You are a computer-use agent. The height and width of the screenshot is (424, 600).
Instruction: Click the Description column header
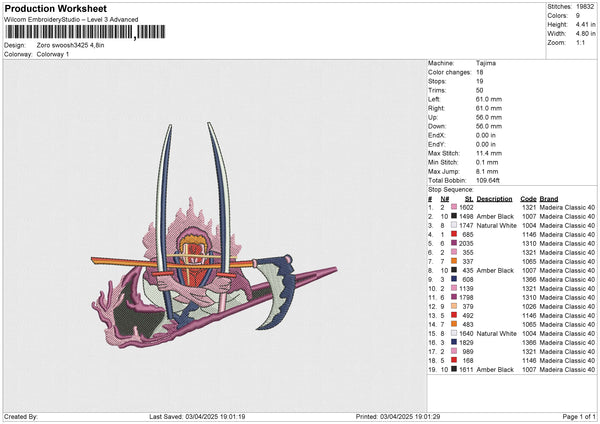[x=494, y=199]
